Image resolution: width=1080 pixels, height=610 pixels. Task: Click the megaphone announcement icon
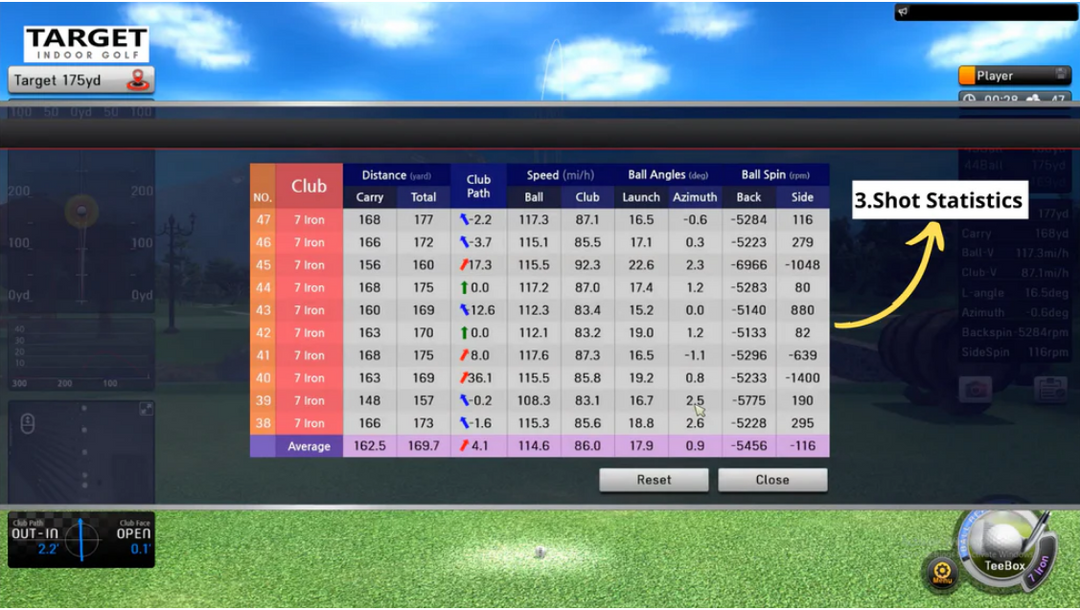(x=903, y=12)
